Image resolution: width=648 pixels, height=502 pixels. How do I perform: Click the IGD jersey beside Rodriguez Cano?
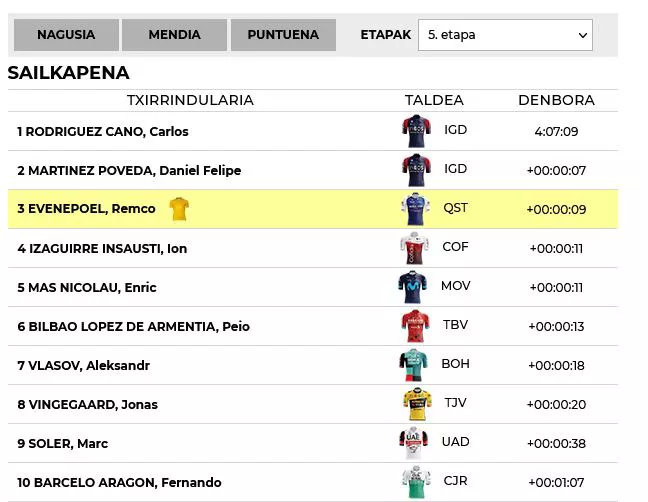pos(415,131)
